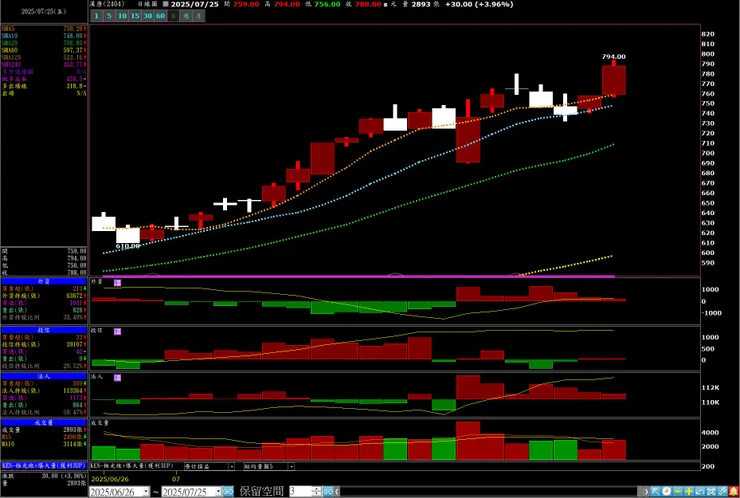
Task: Click the small square icon before 2025/07/25 header date
Action: click(165, 4)
